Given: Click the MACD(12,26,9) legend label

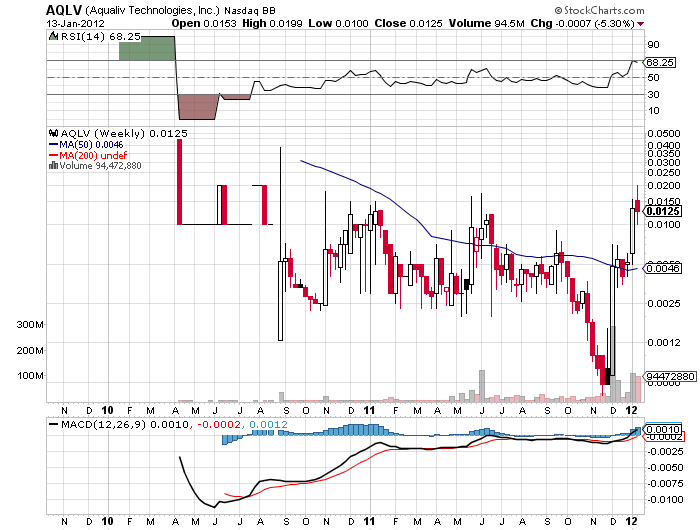Looking at the screenshot, I should coord(104,424).
